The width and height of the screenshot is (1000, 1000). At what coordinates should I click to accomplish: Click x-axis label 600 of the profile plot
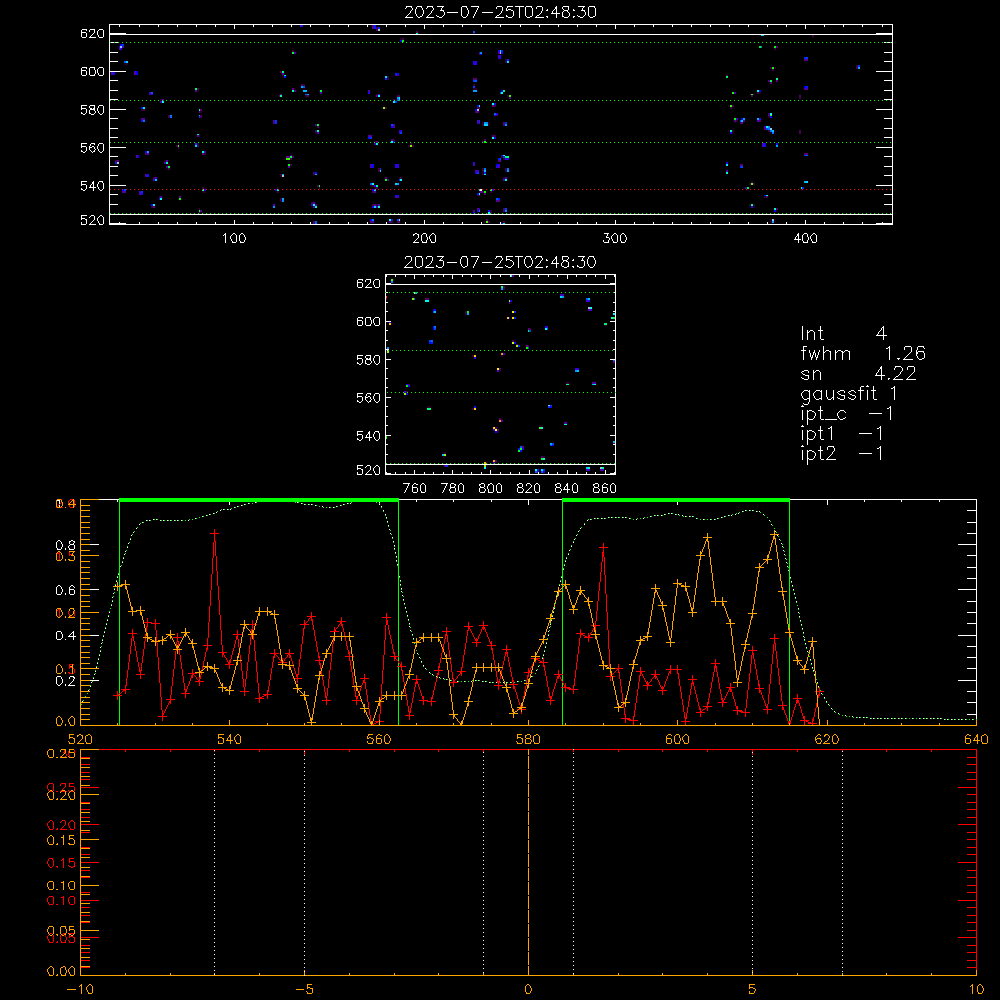[677, 739]
